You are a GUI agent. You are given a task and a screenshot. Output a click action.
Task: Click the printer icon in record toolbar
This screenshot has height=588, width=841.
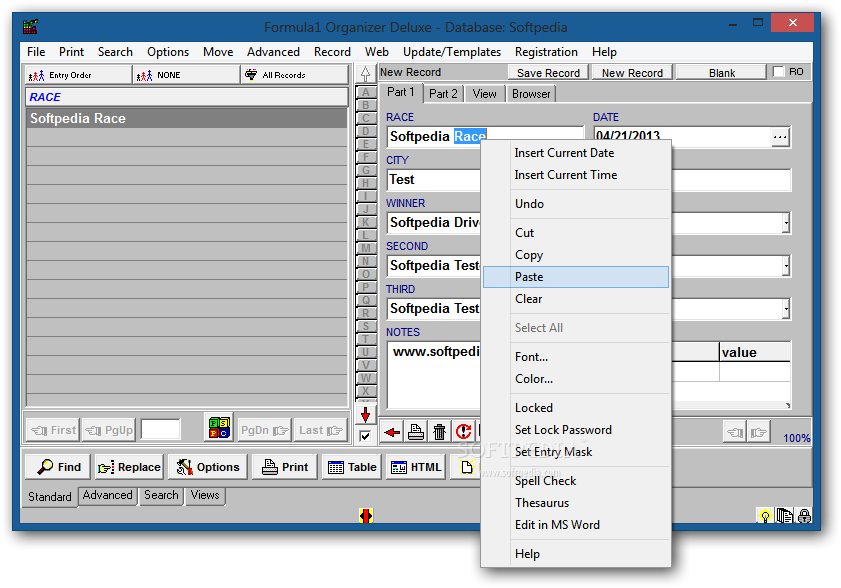point(416,431)
